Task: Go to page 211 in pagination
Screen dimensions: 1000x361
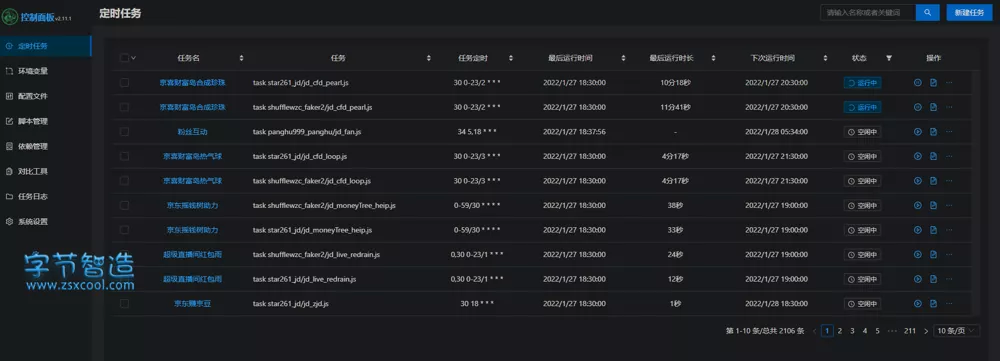Action: click(x=910, y=330)
